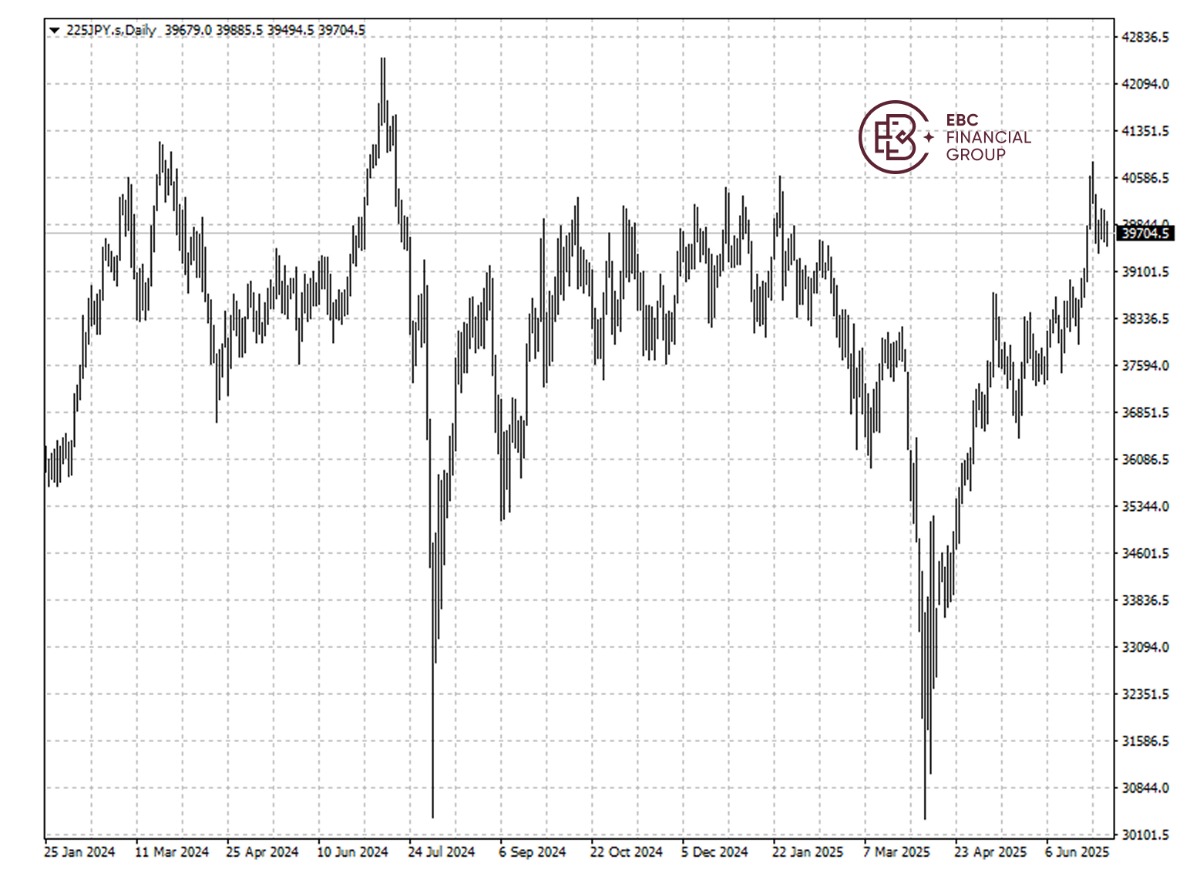Click the 37594.0 price axis label
This screenshot has width=1200, height=883.
1147,366
